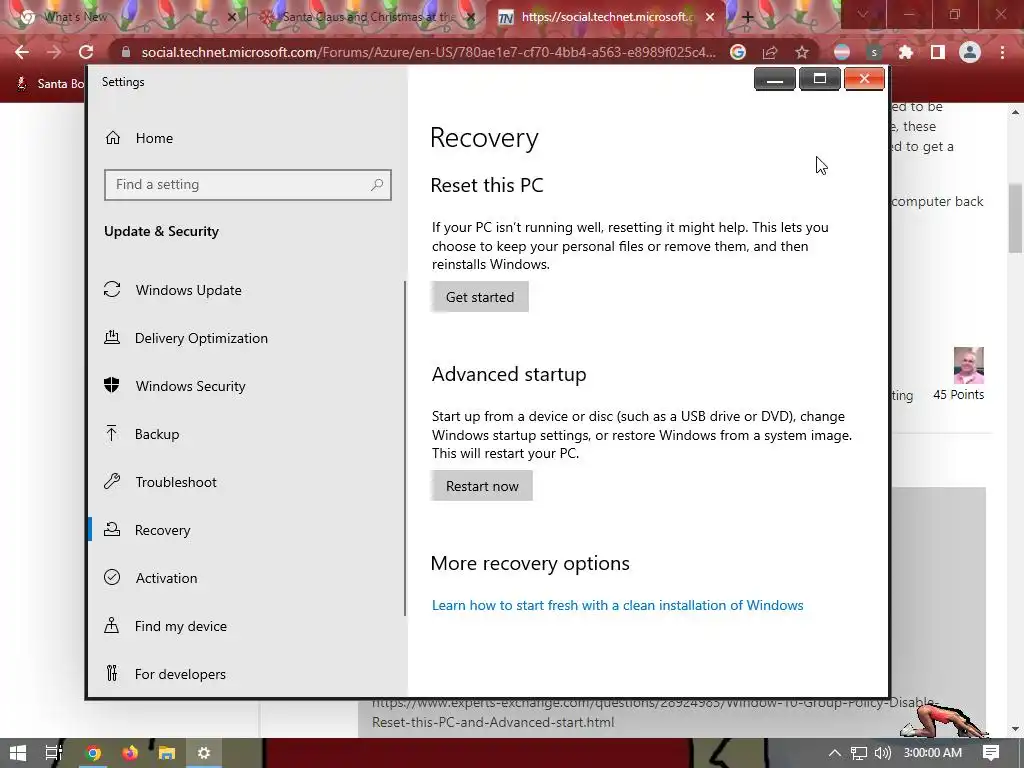
Task: Open Firefox from the taskbar
Action: (130, 753)
